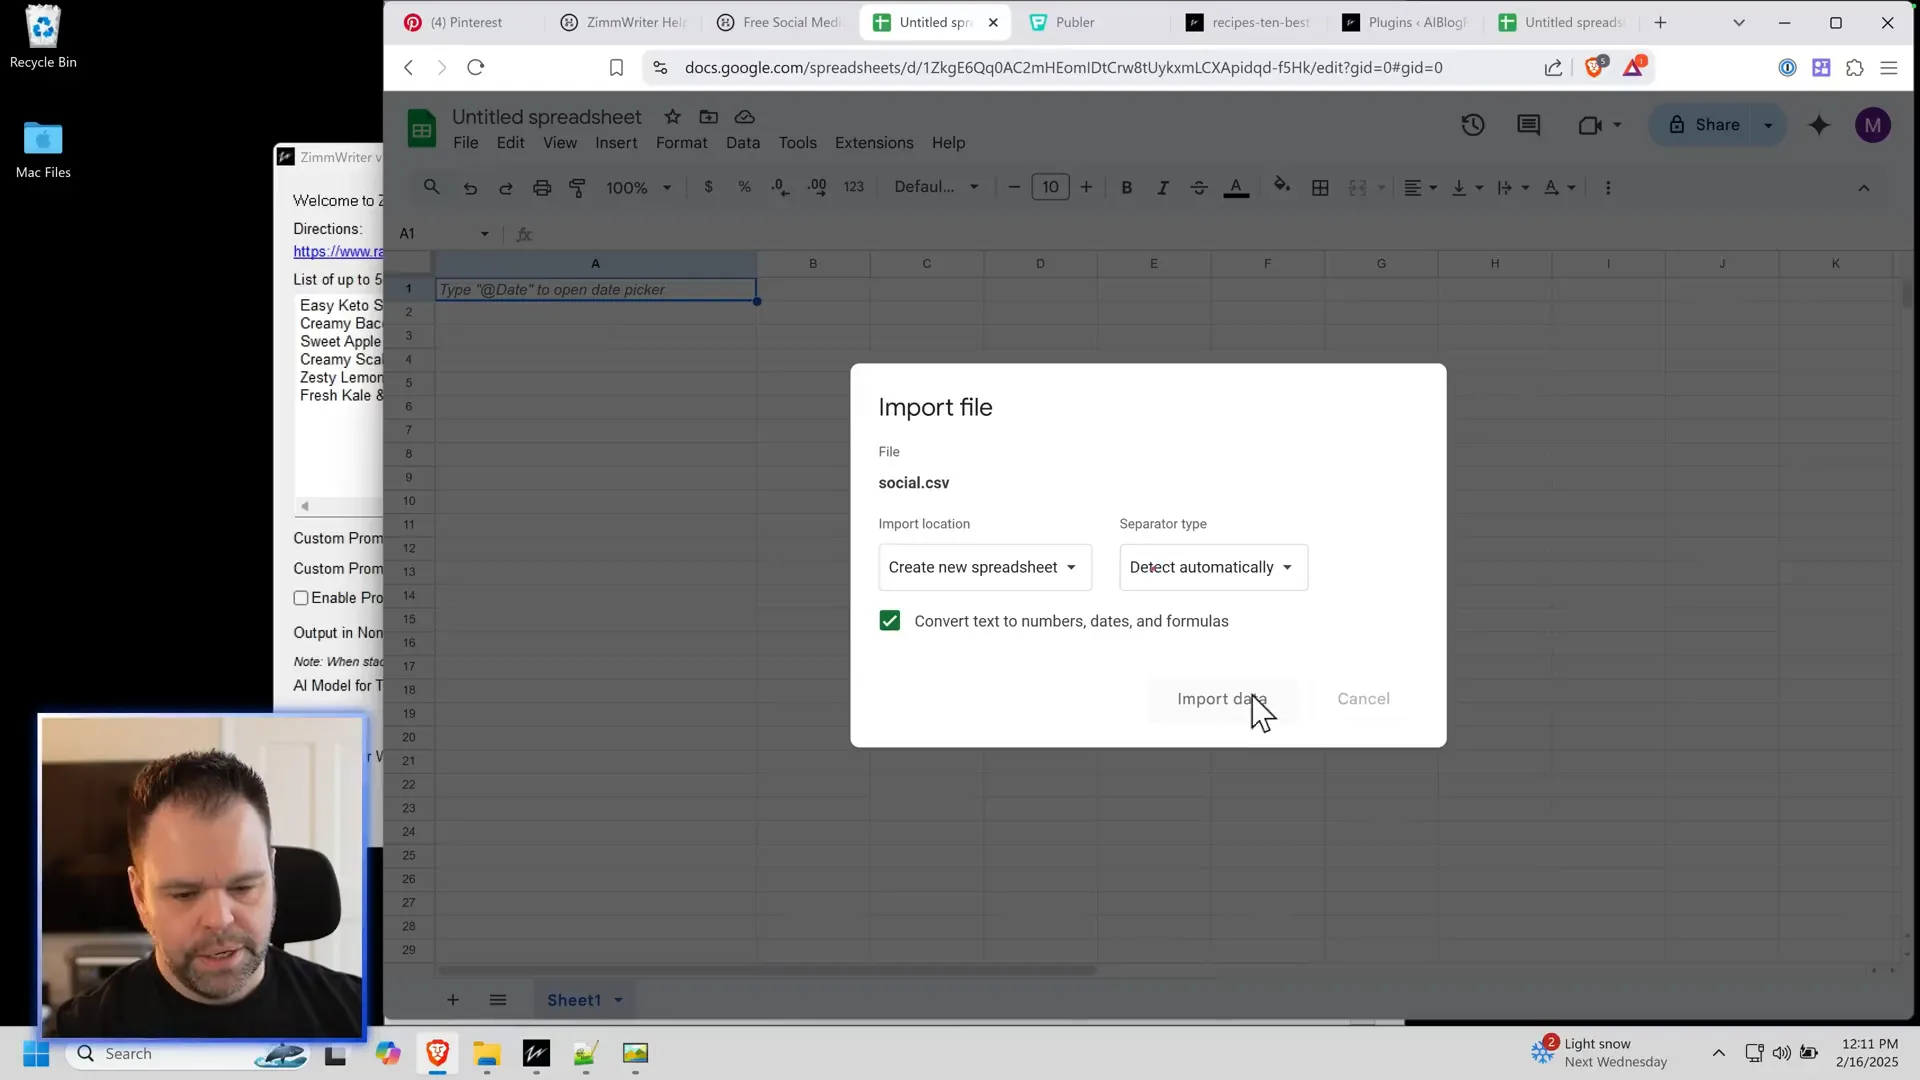Open the Import location dropdown
The width and height of the screenshot is (1920, 1080).
(x=985, y=567)
